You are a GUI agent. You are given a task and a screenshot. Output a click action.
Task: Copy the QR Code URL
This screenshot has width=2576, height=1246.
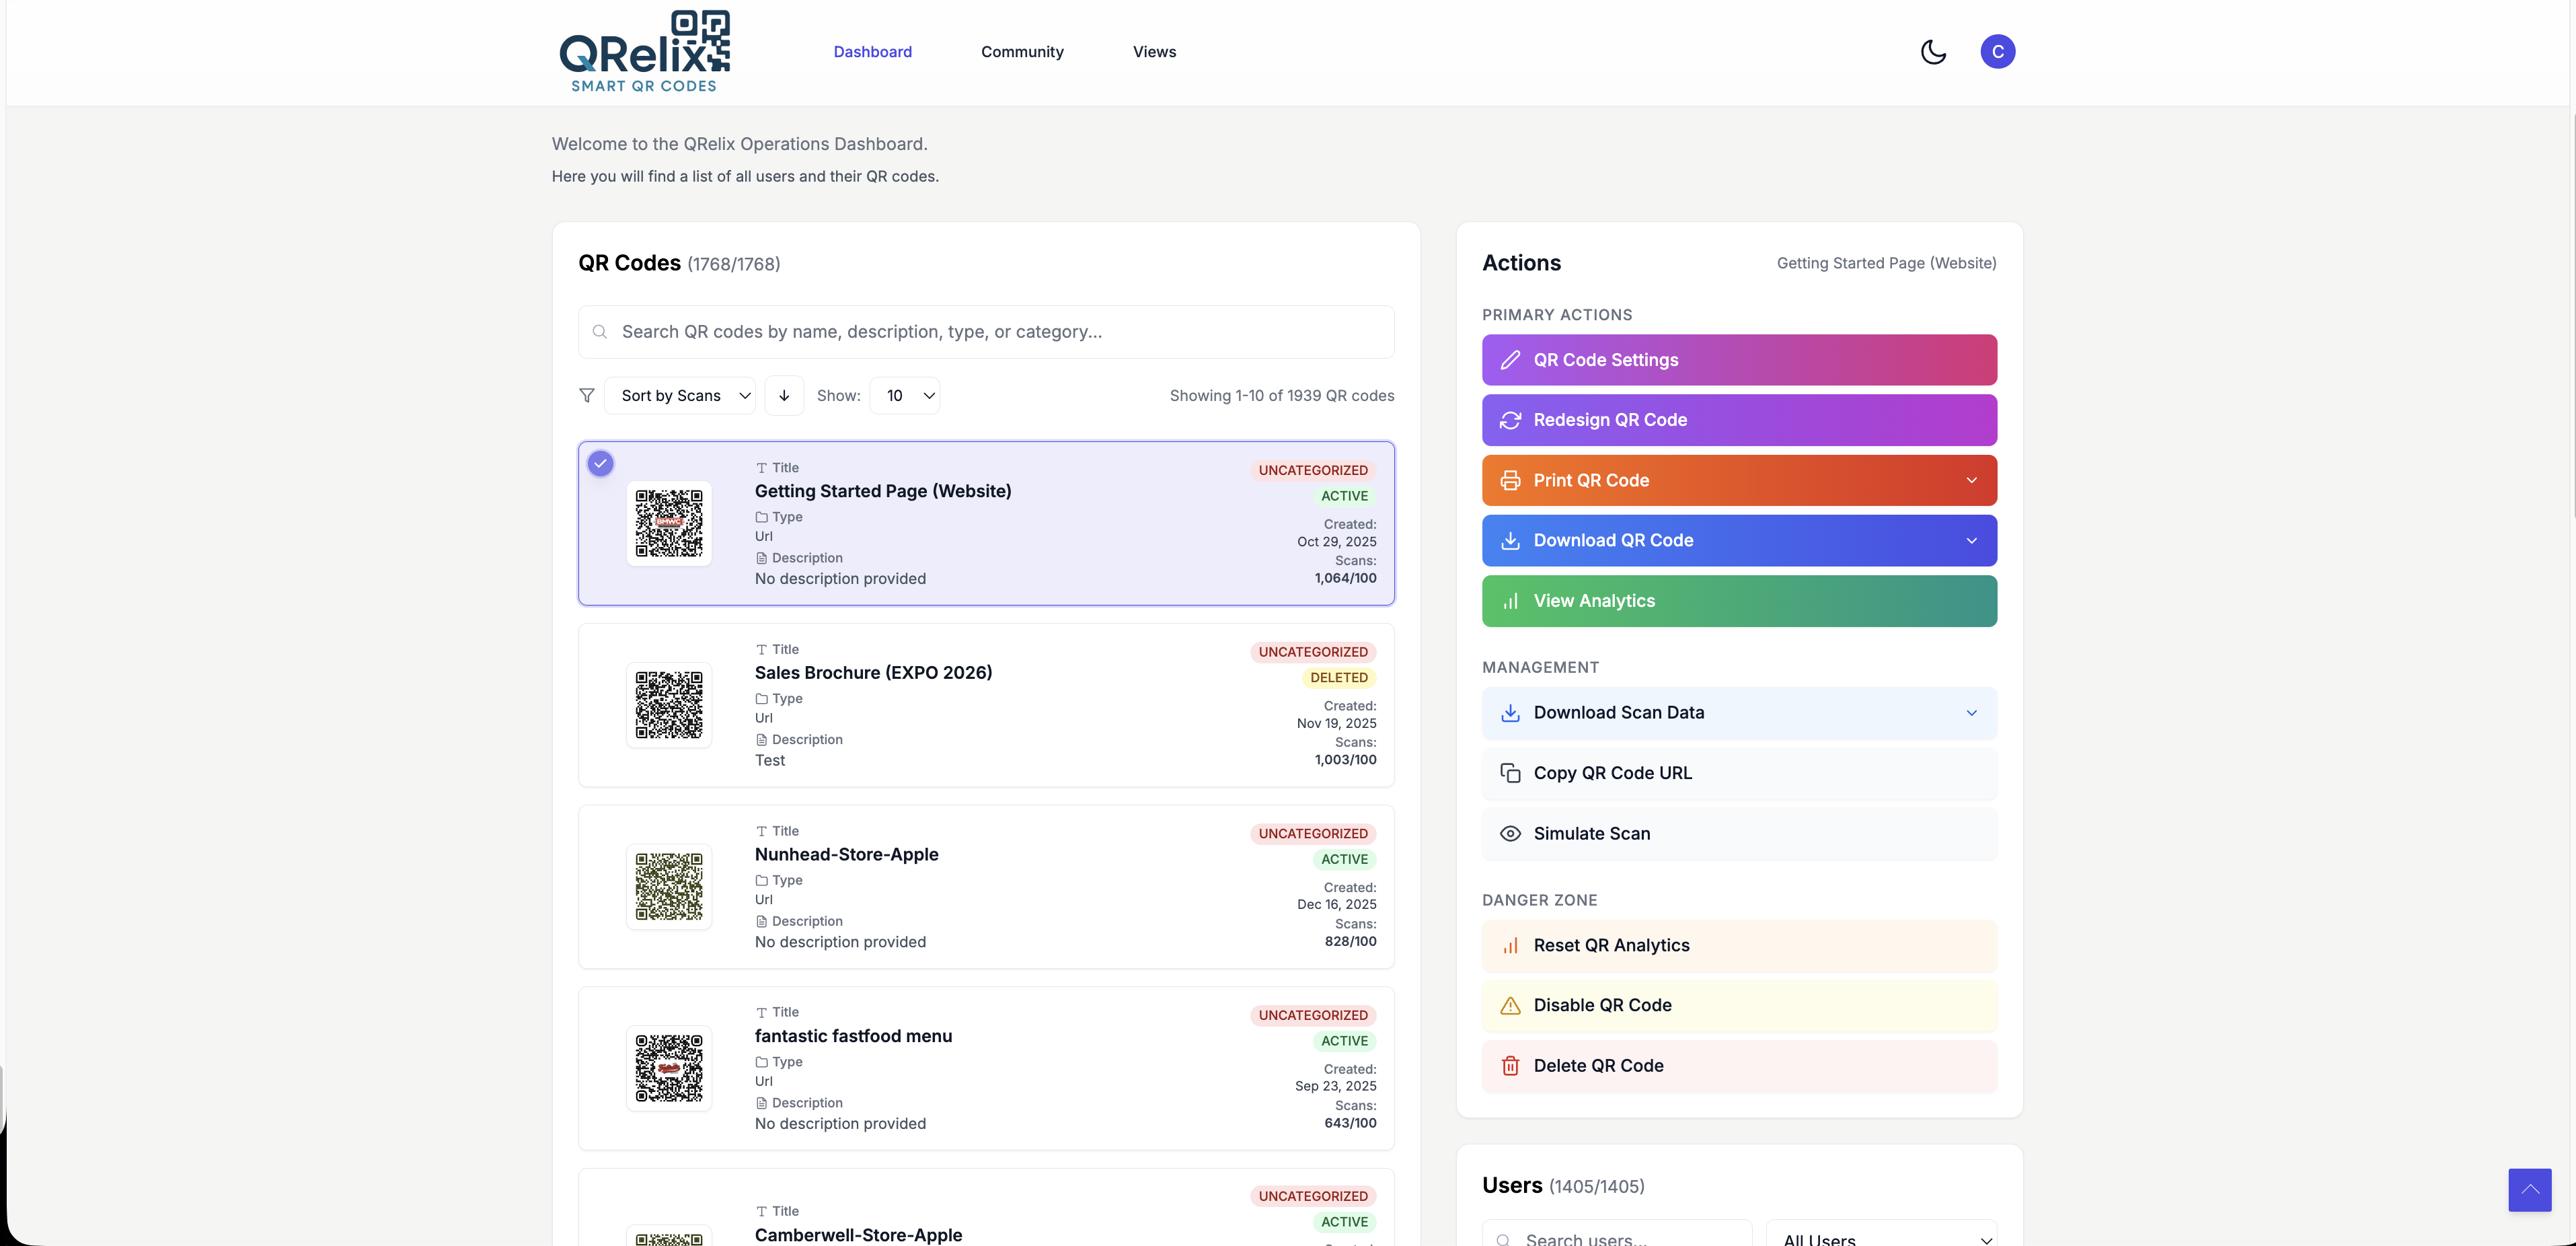(1738, 773)
